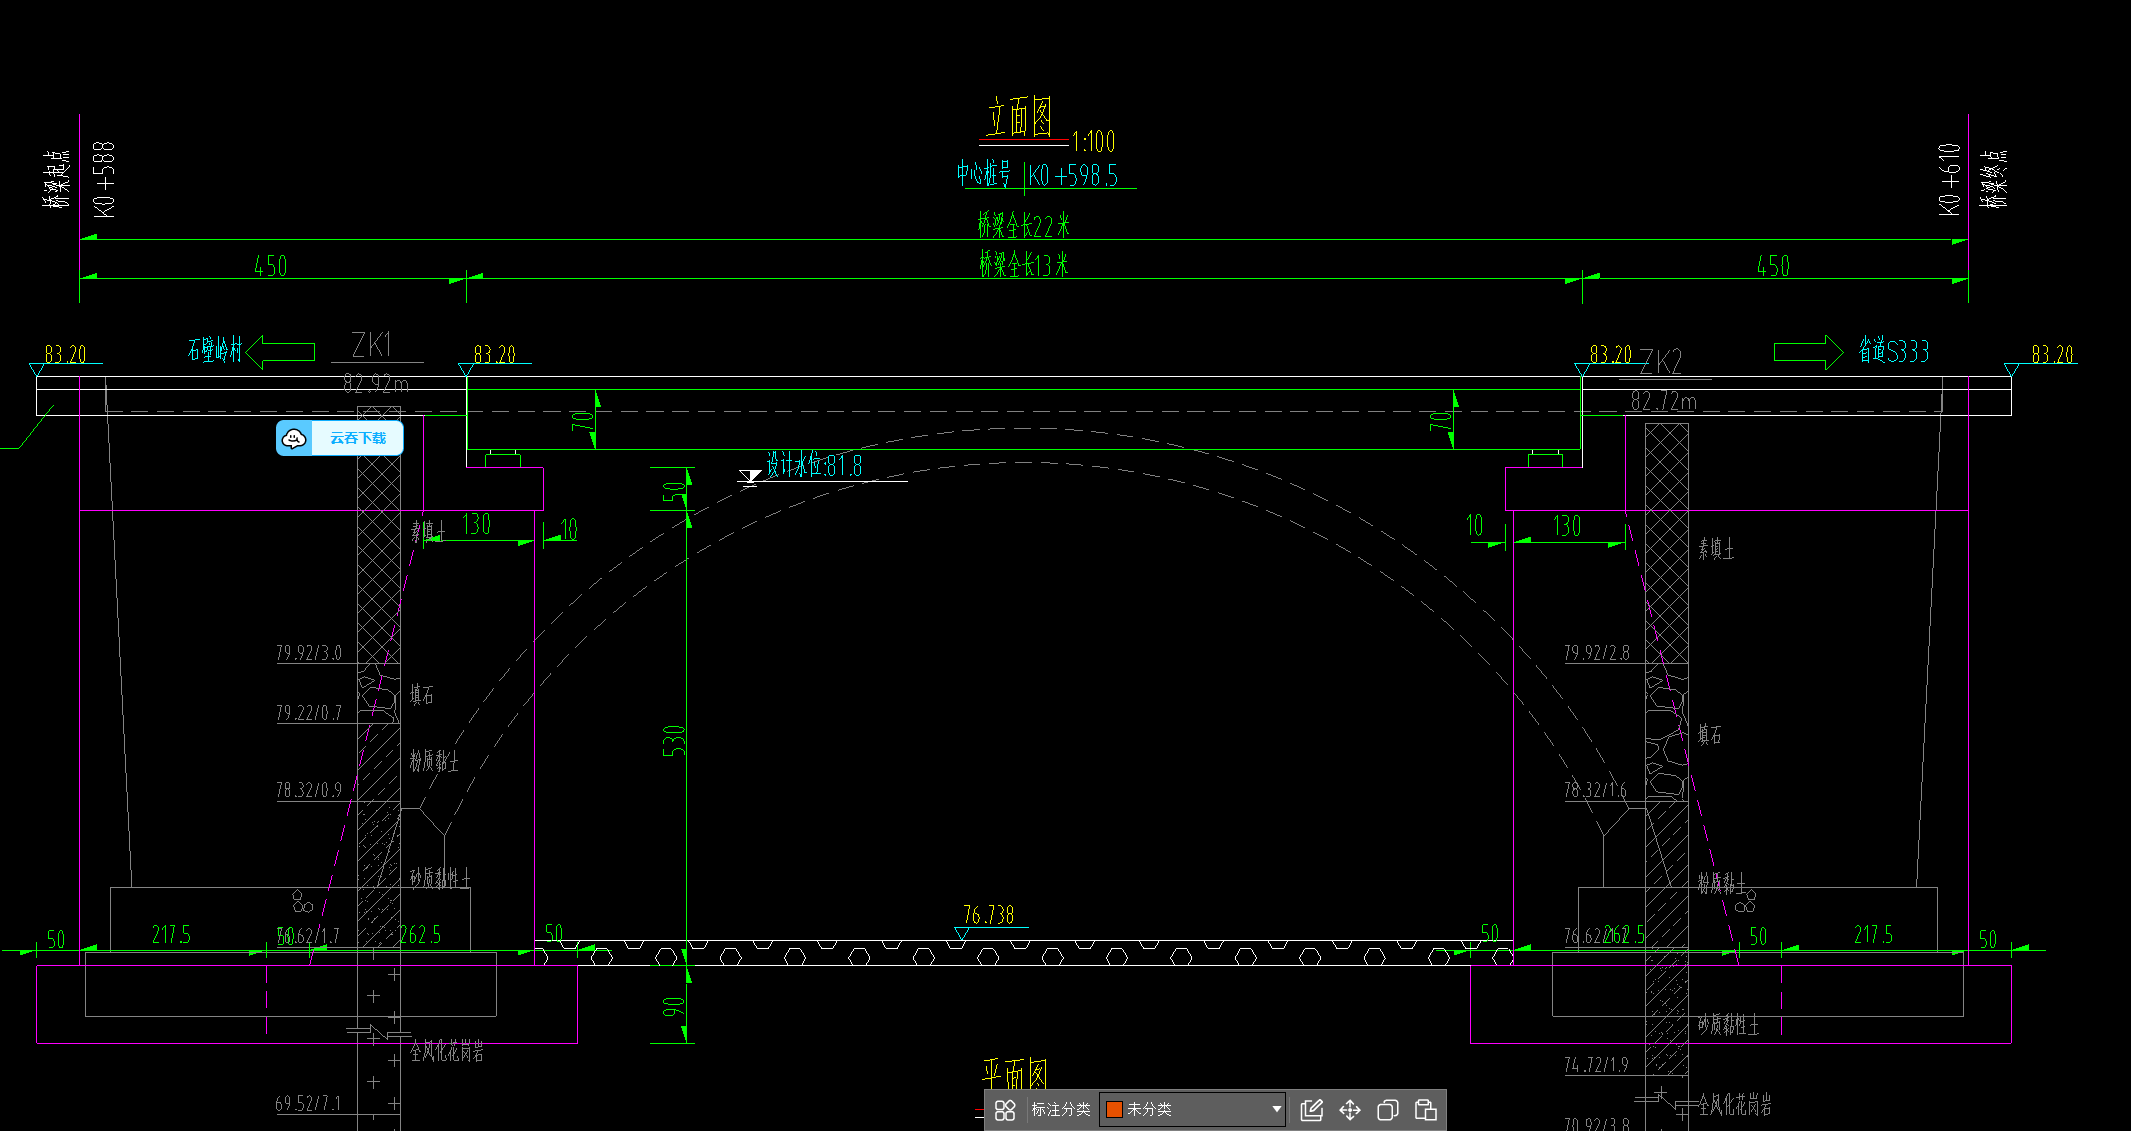Select the 立面图 title text
Viewport: 2131px width, 1131px height.
[1020, 117]
